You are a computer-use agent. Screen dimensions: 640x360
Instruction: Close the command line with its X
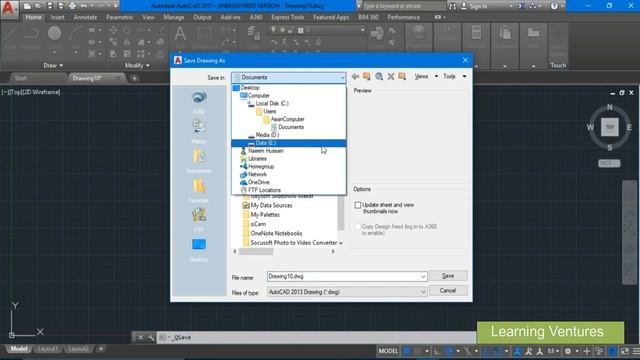pyautogui.click(x=140, y=338)
